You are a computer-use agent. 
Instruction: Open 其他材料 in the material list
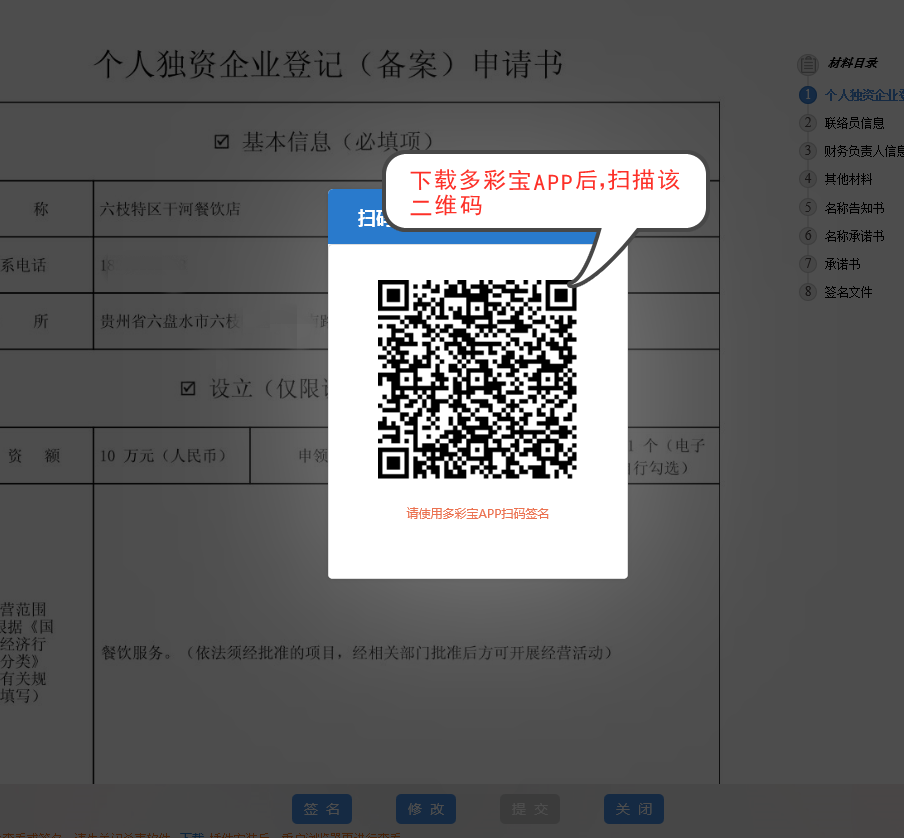pos(848,179)
